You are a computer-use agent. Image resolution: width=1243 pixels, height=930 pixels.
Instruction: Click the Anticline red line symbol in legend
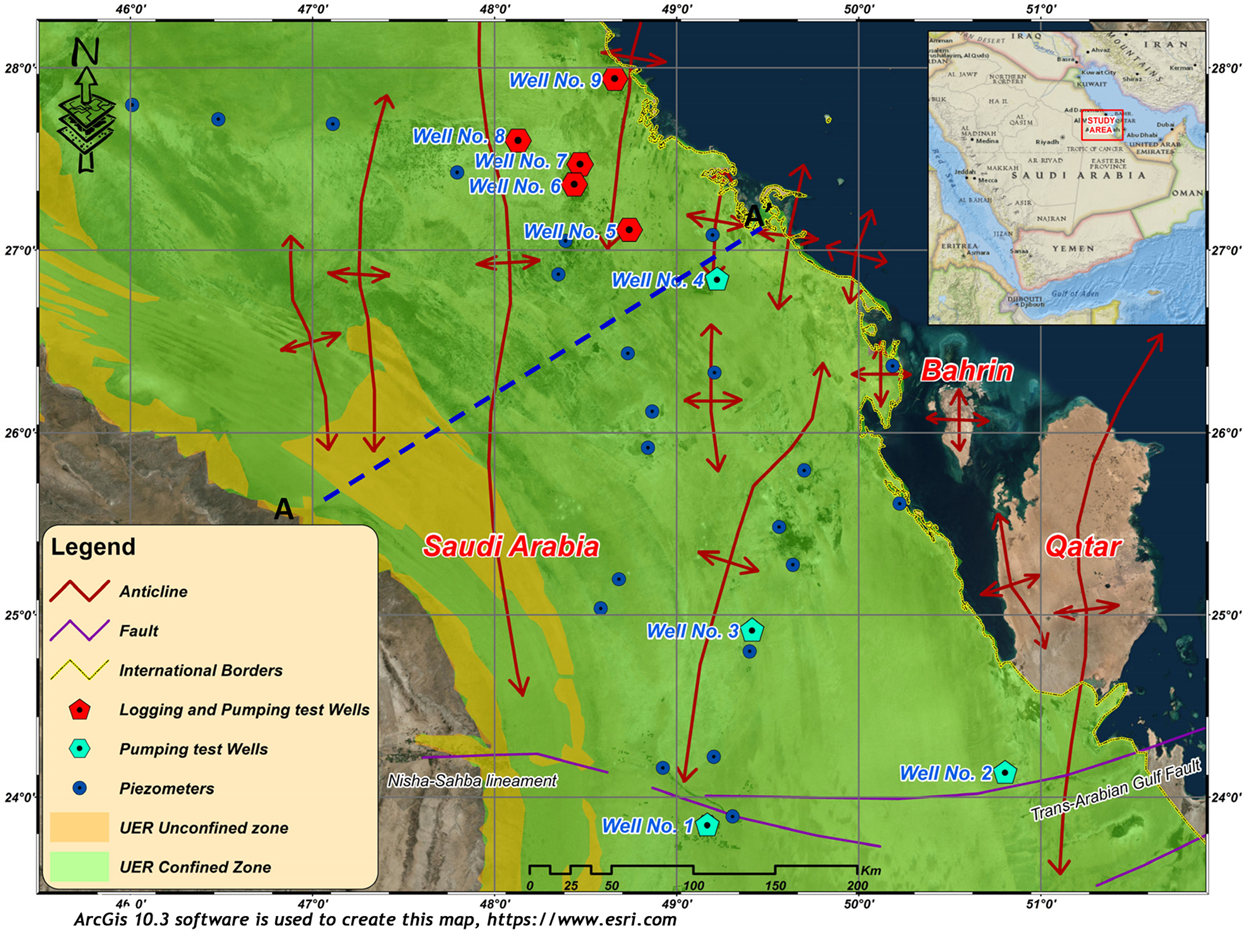point(78,591)
